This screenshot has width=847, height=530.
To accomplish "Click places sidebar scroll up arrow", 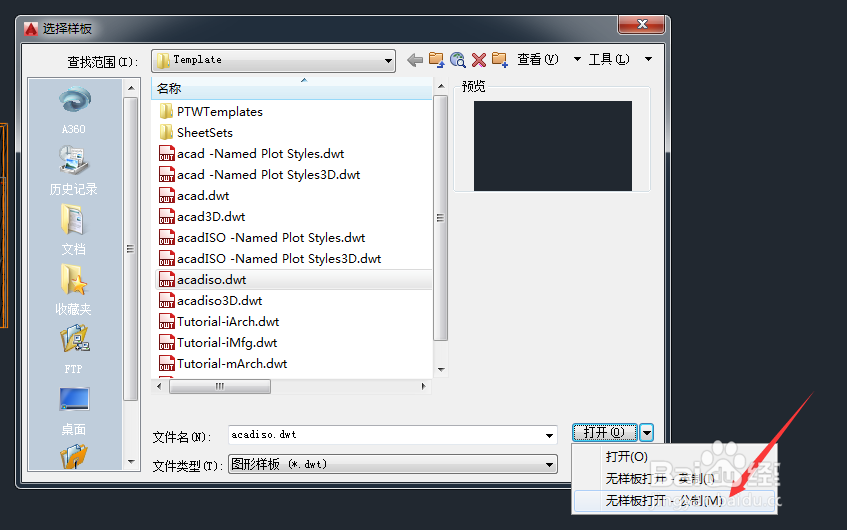I will (x=131, y=88).
